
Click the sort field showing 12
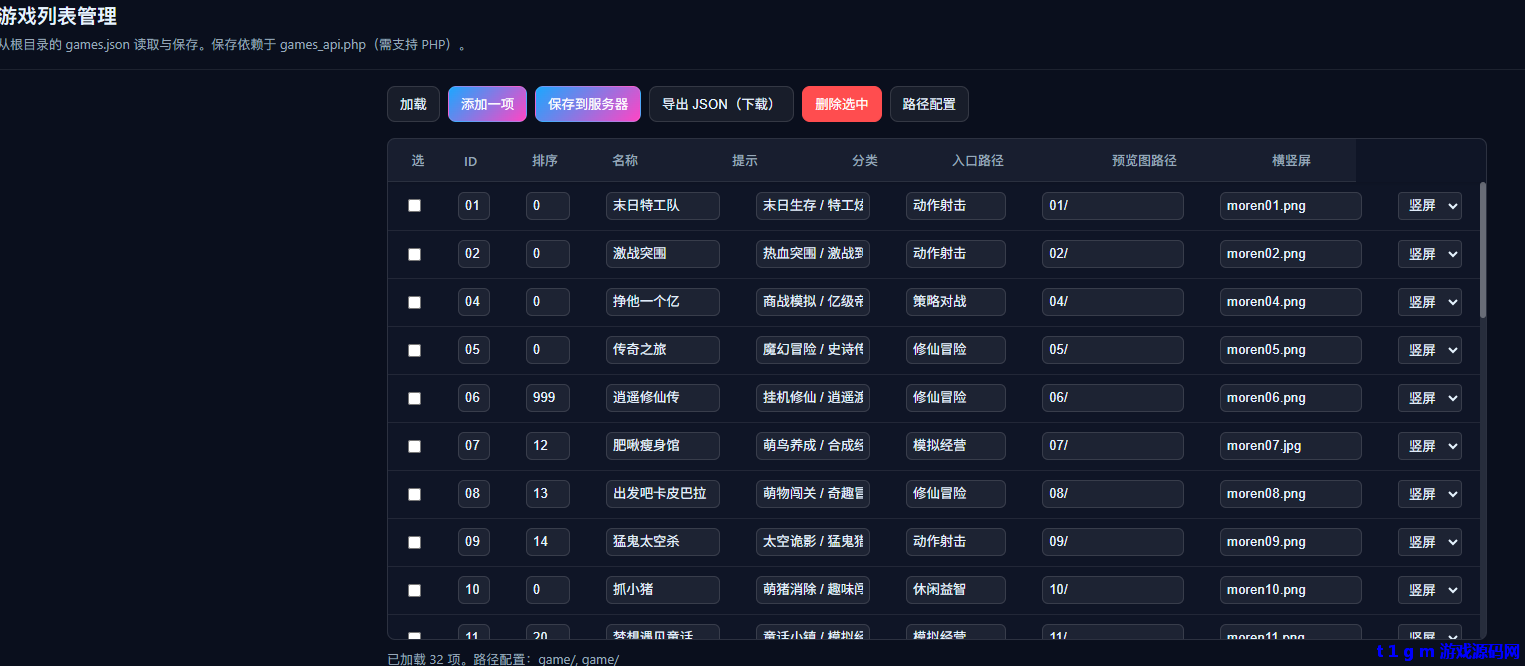547,445
